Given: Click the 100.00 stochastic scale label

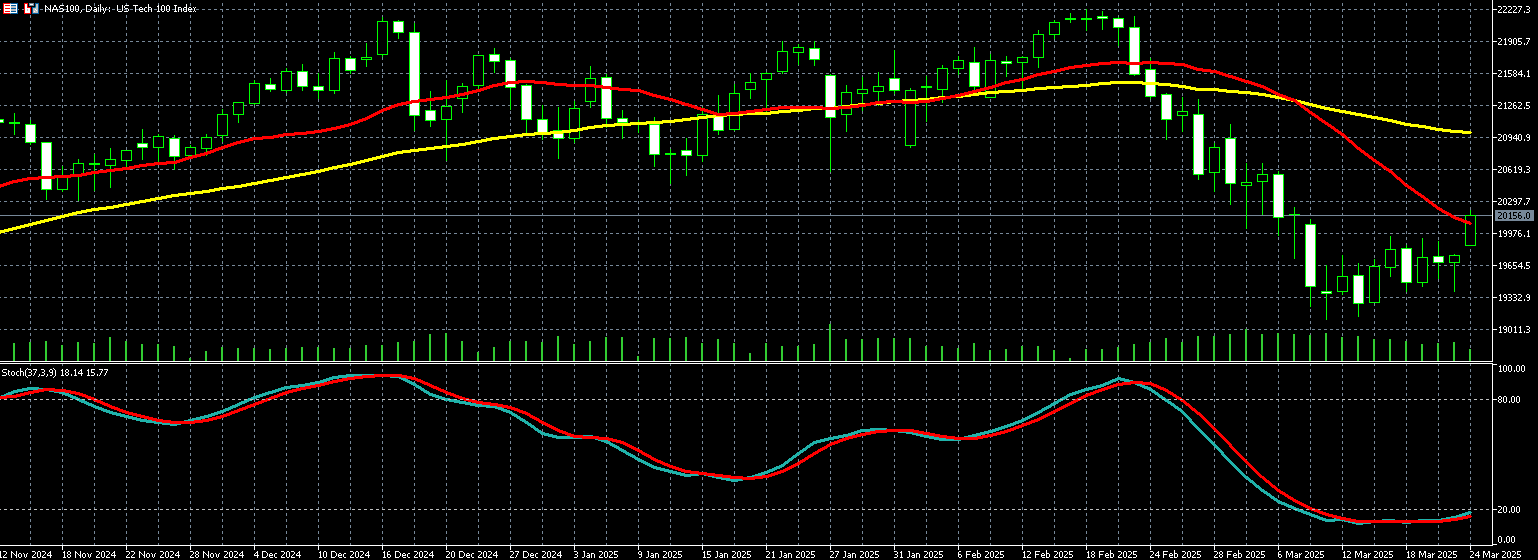Looking at the screenshot, I should [x=1510, y=369].
